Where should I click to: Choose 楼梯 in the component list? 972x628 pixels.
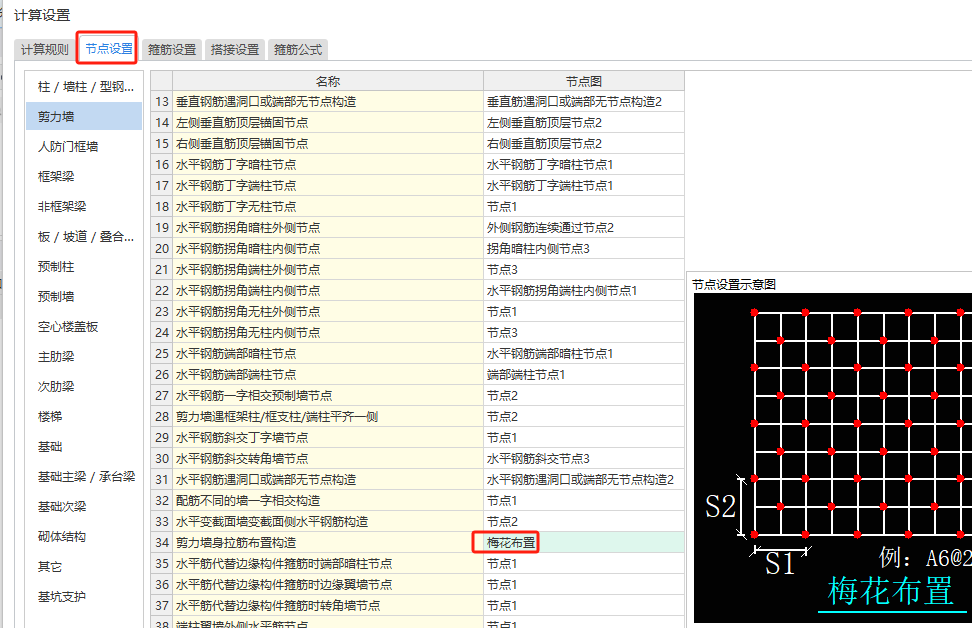click(x=84, y=417)
